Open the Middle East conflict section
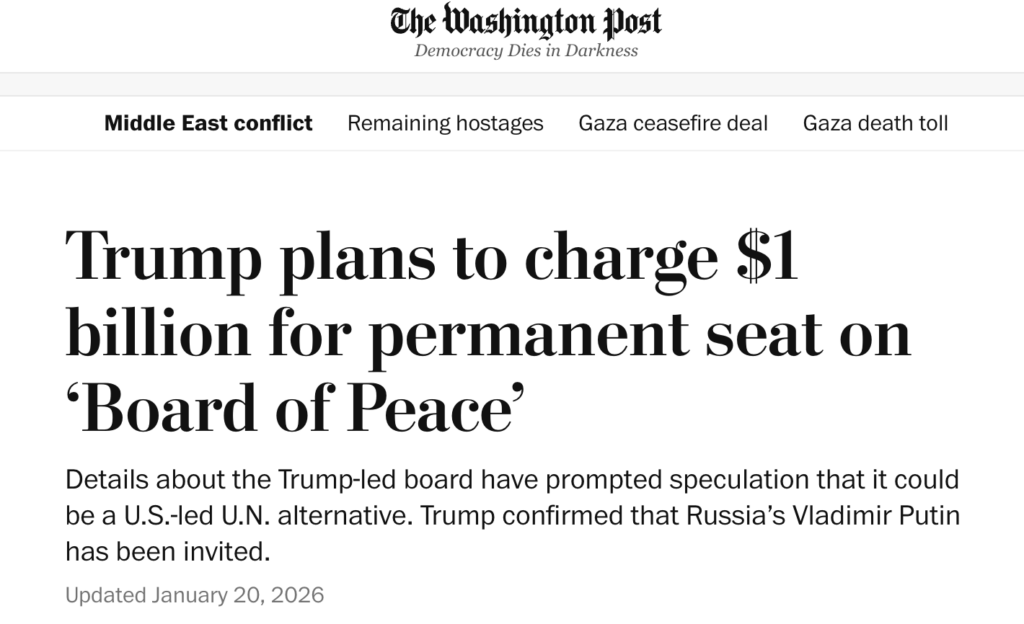This screenshot has height=624, width=1024. 208,123
